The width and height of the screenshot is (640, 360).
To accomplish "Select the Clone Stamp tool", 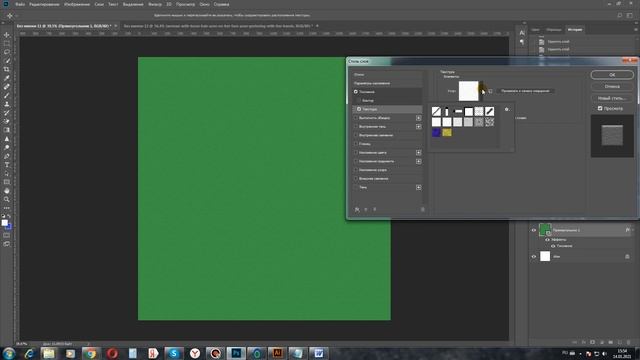I will pyautogui.click(x=7, y=104).
